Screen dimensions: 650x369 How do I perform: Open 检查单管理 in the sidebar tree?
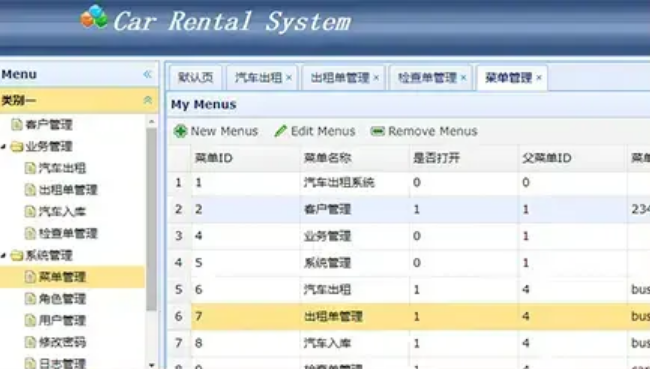coord(68,233)
